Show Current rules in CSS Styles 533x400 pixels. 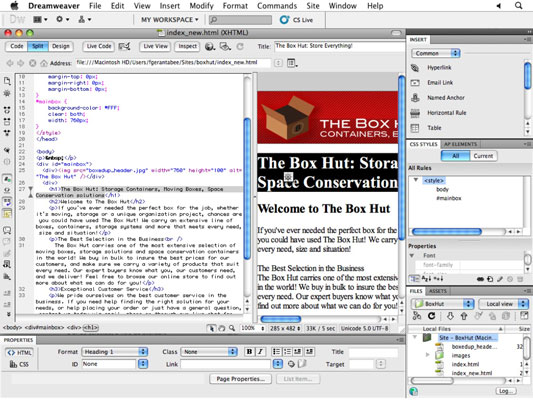(483, 156)
